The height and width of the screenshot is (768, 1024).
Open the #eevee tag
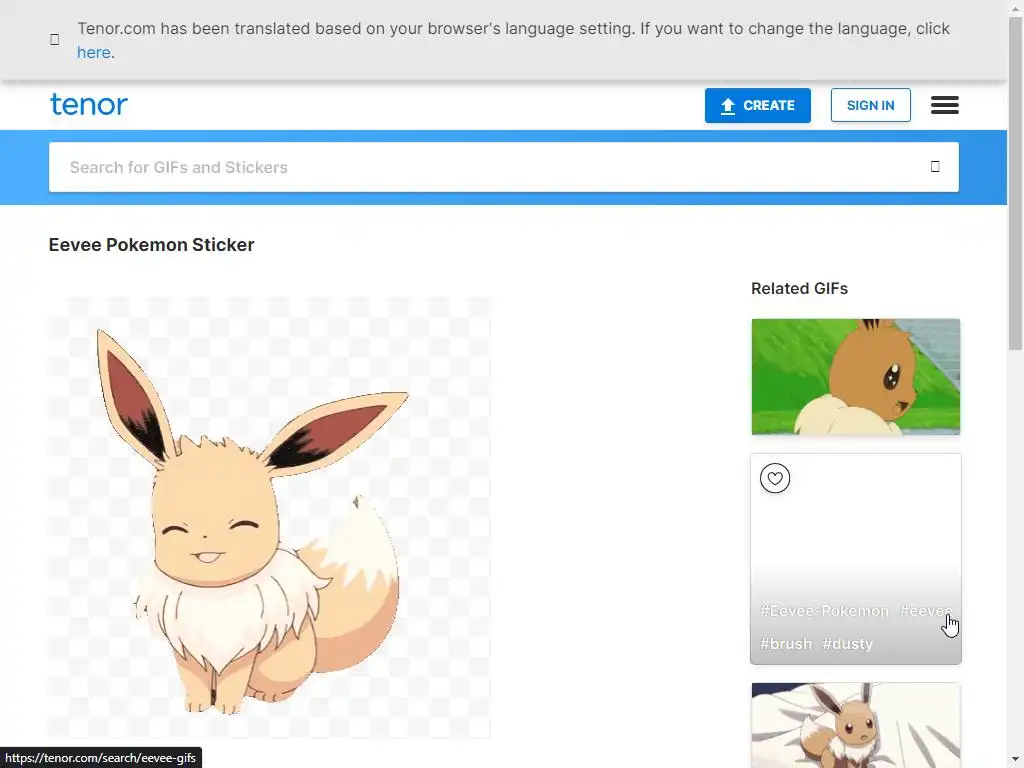pos(925,611)
